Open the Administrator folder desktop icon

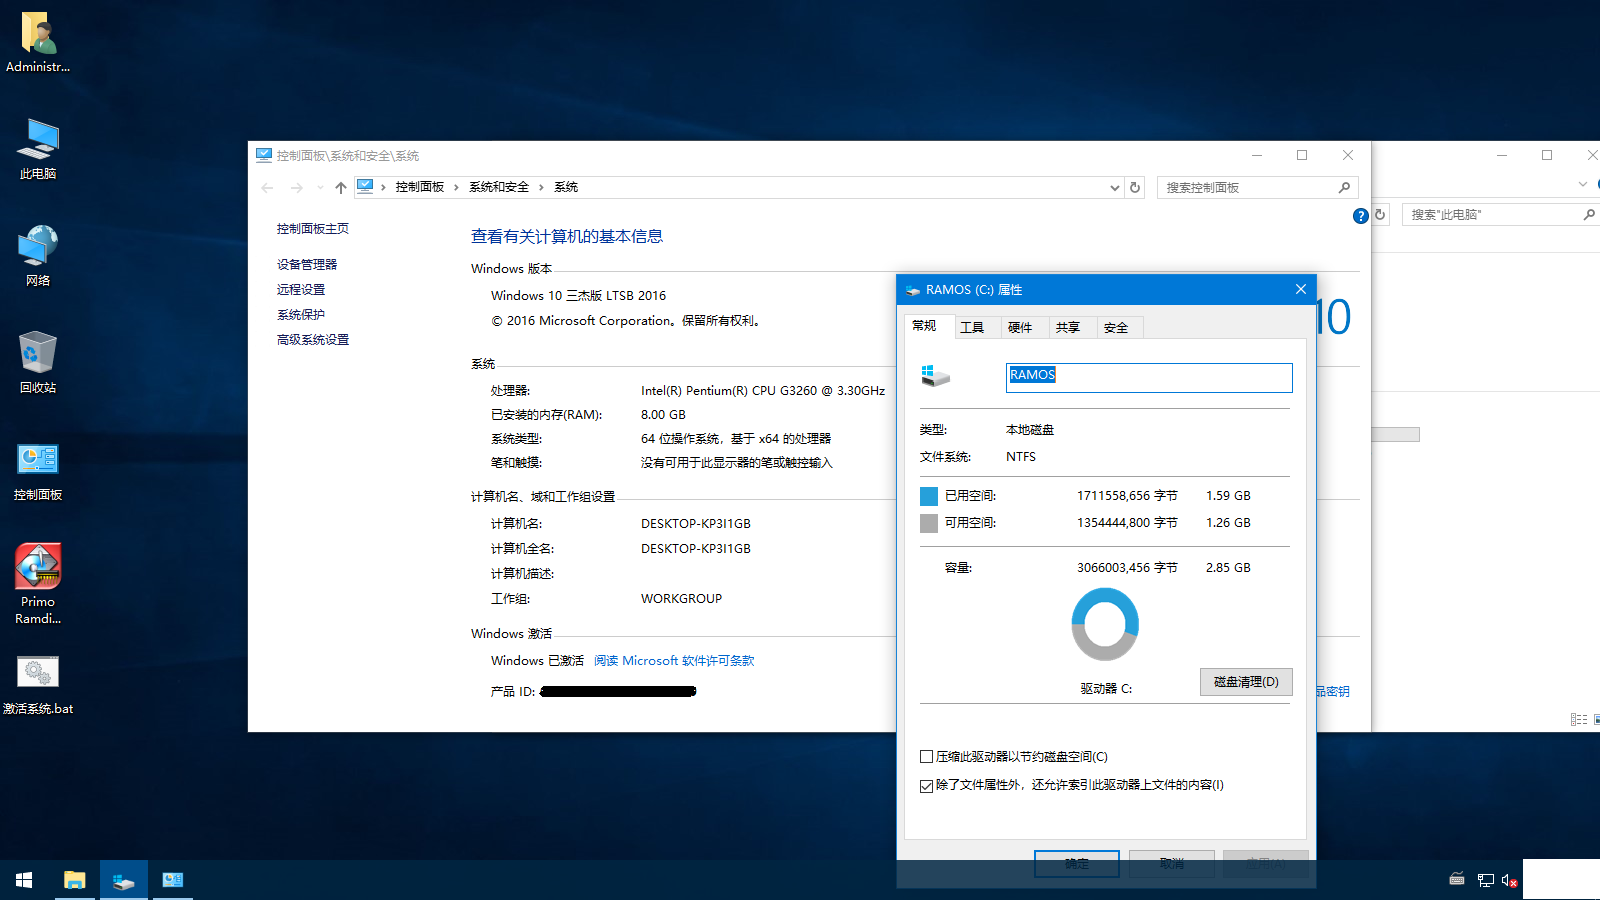click(38, 42)
